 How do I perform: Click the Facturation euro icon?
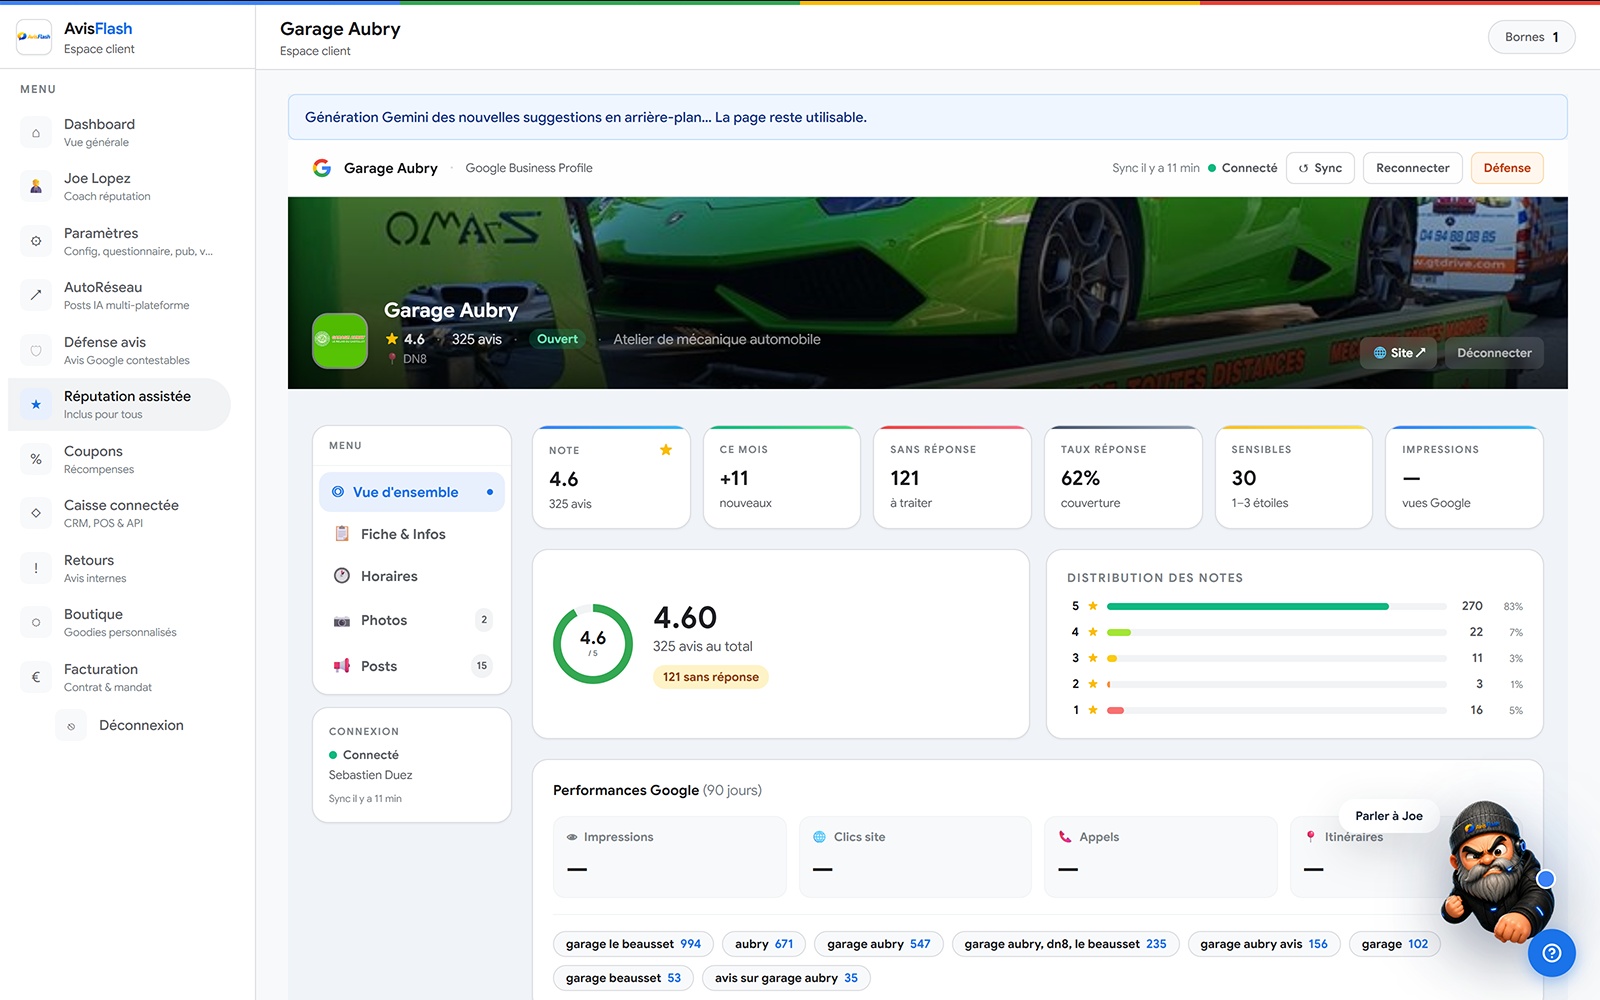pyautogui.click(x=36, y=677)
